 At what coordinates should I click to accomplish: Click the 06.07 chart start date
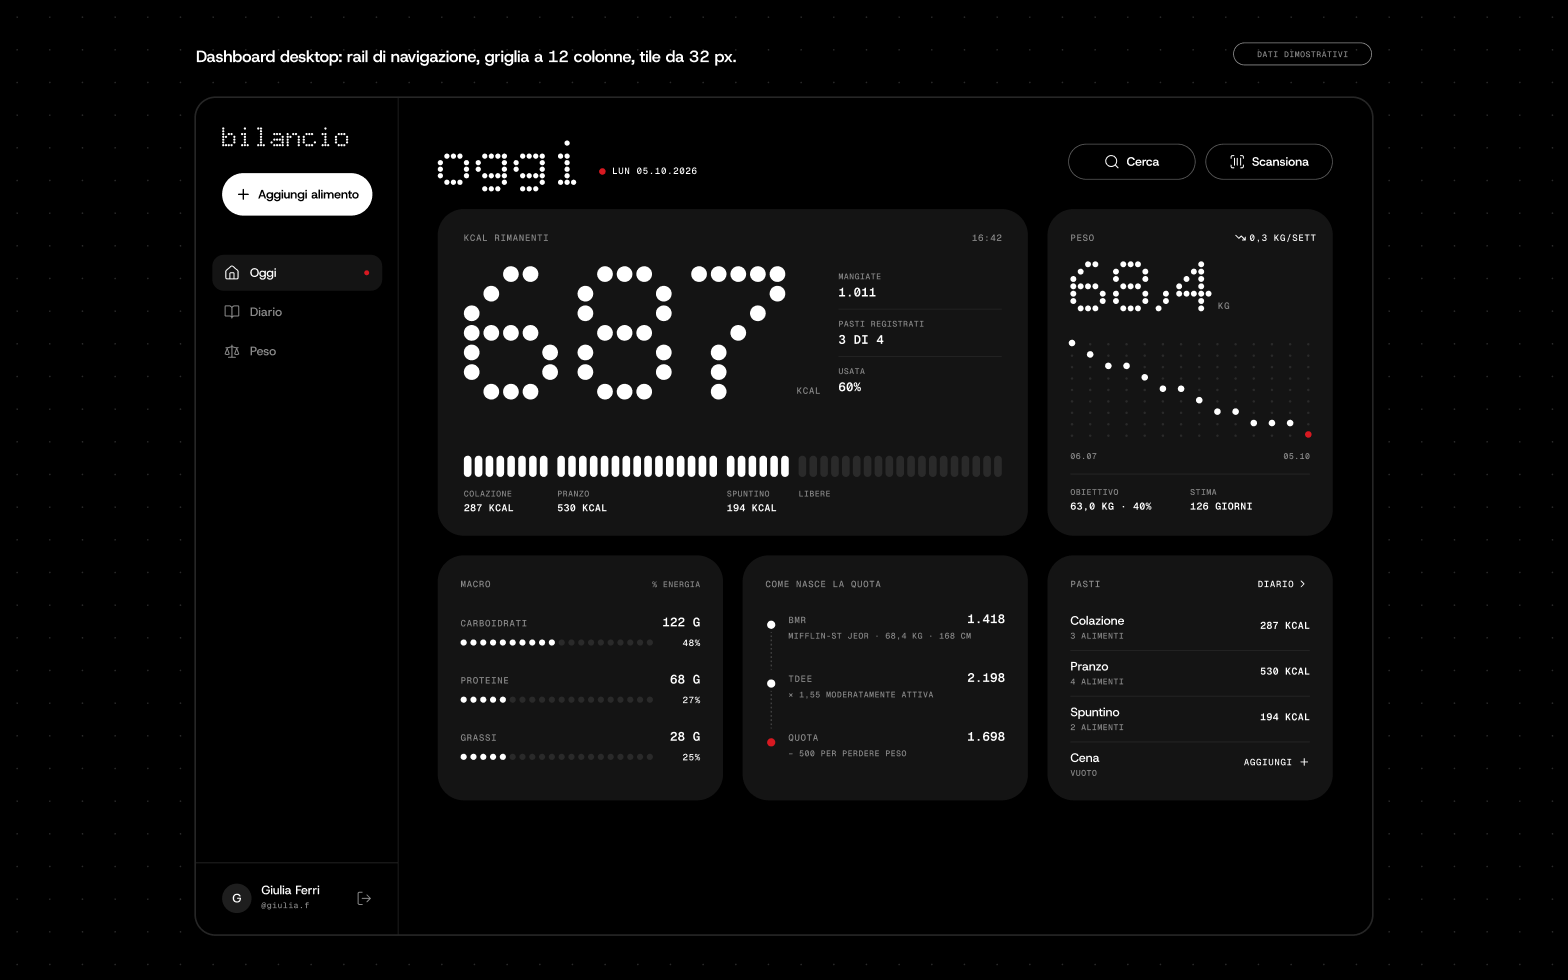pos(1083,456)
